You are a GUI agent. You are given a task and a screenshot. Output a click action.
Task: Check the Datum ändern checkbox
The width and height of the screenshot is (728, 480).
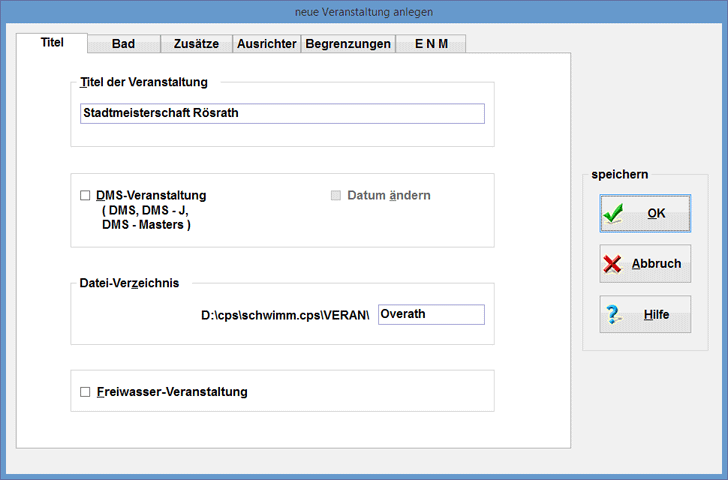coord(336,196)
